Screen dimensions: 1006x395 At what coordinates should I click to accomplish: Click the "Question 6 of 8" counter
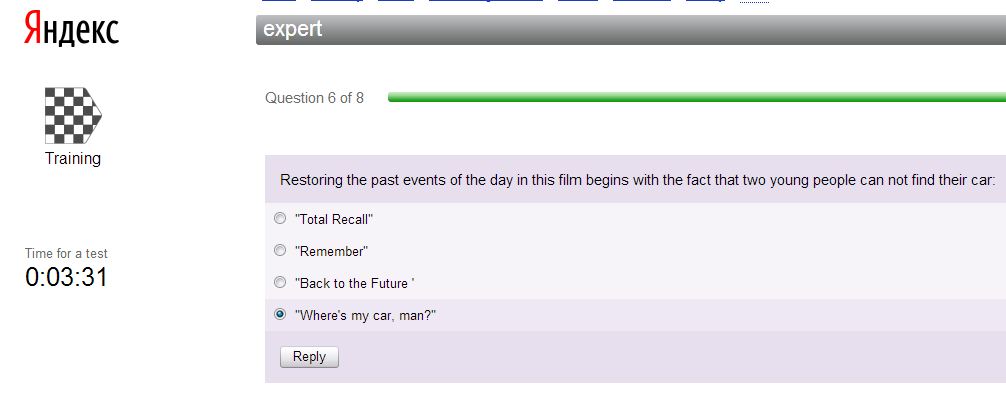[314, 98]
